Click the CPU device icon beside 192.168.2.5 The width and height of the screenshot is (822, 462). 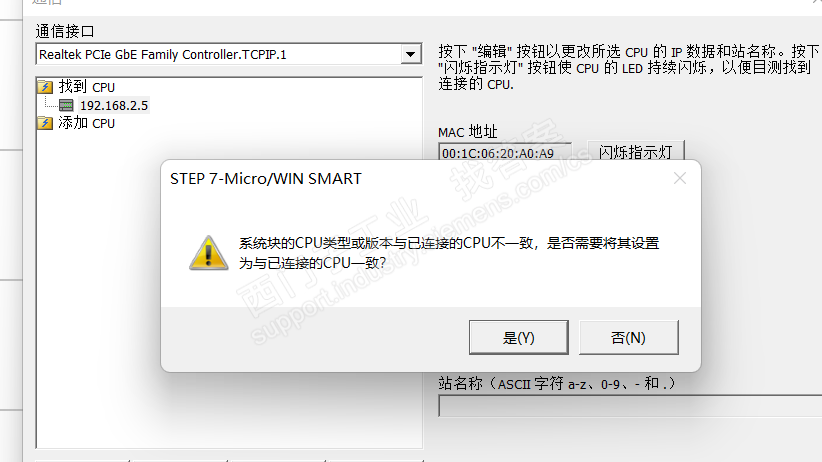click(66, 105)
